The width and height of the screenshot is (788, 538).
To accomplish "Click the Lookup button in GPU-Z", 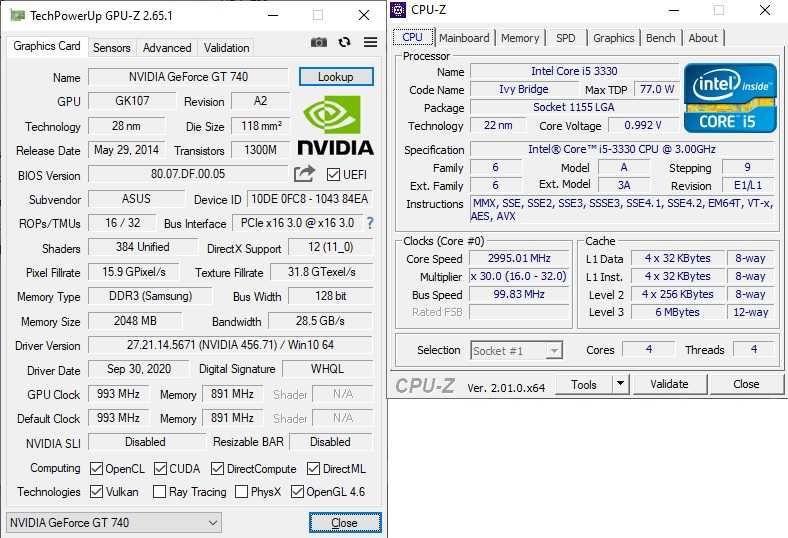I will [336, 77].
